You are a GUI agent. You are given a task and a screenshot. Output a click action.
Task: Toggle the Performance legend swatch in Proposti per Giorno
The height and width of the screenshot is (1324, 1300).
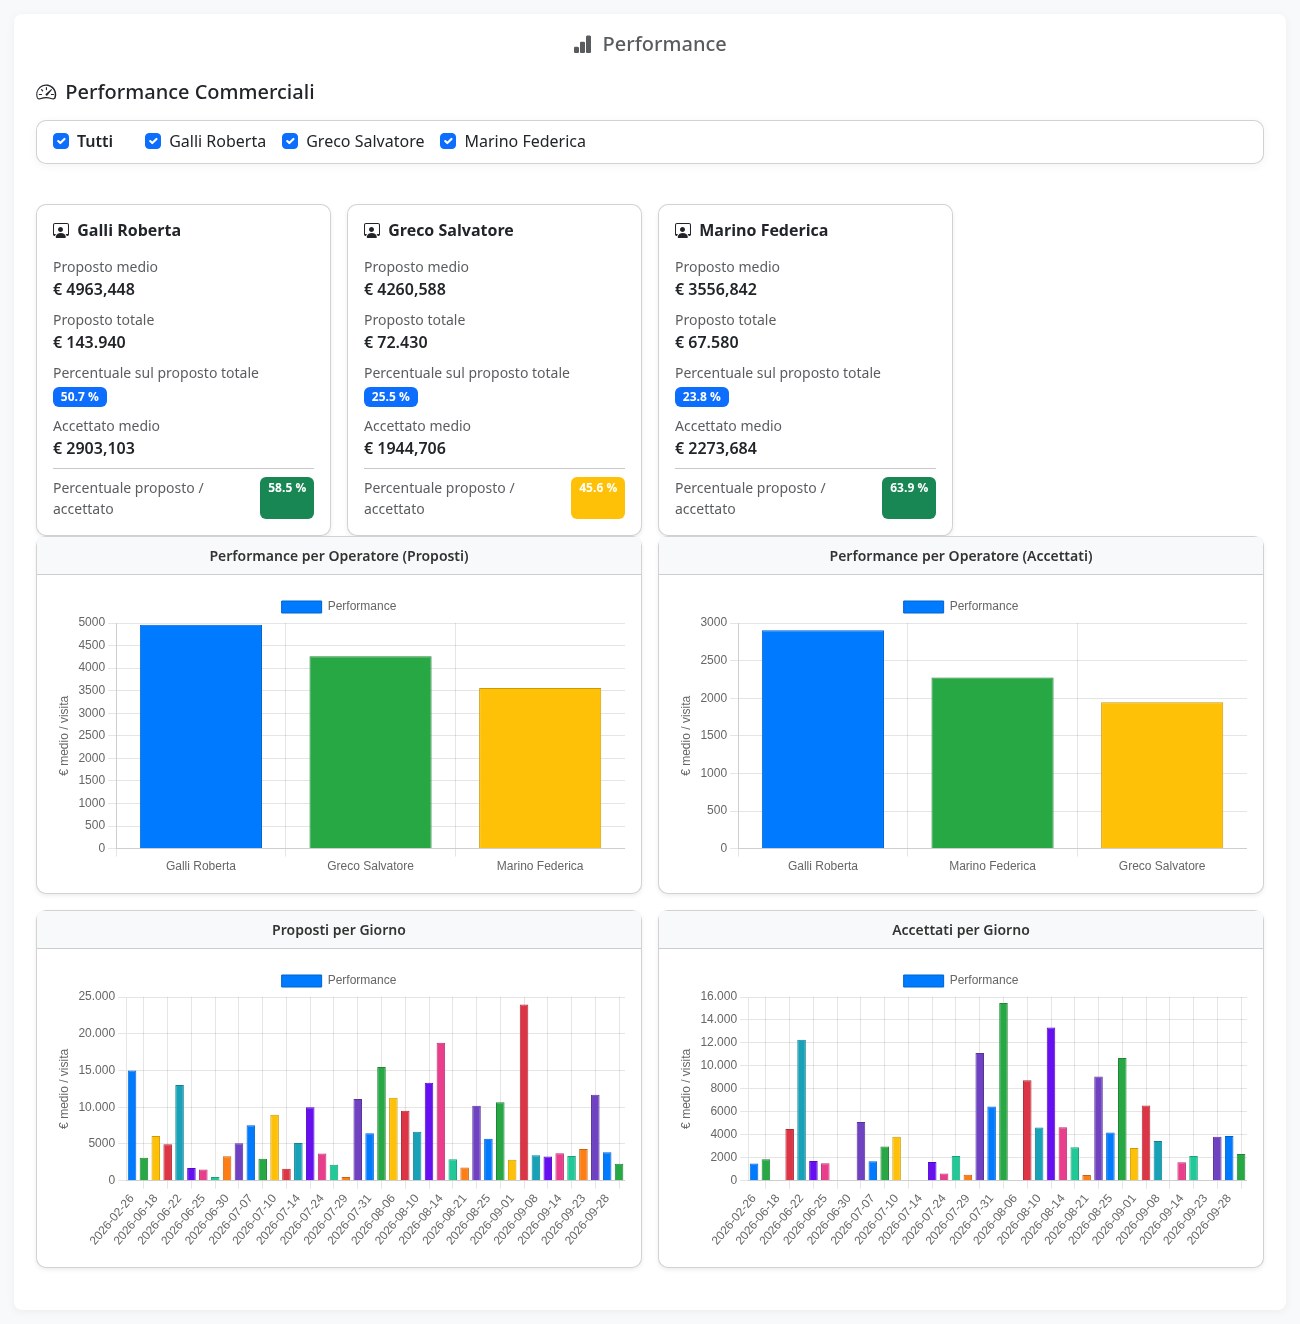(x=301, y=980)
